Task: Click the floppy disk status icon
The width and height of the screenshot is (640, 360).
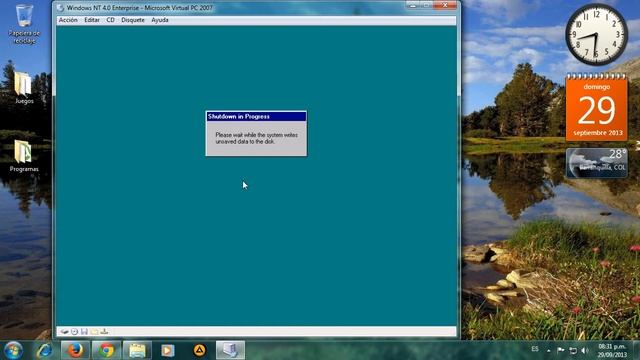Action: tap(84, 331)
